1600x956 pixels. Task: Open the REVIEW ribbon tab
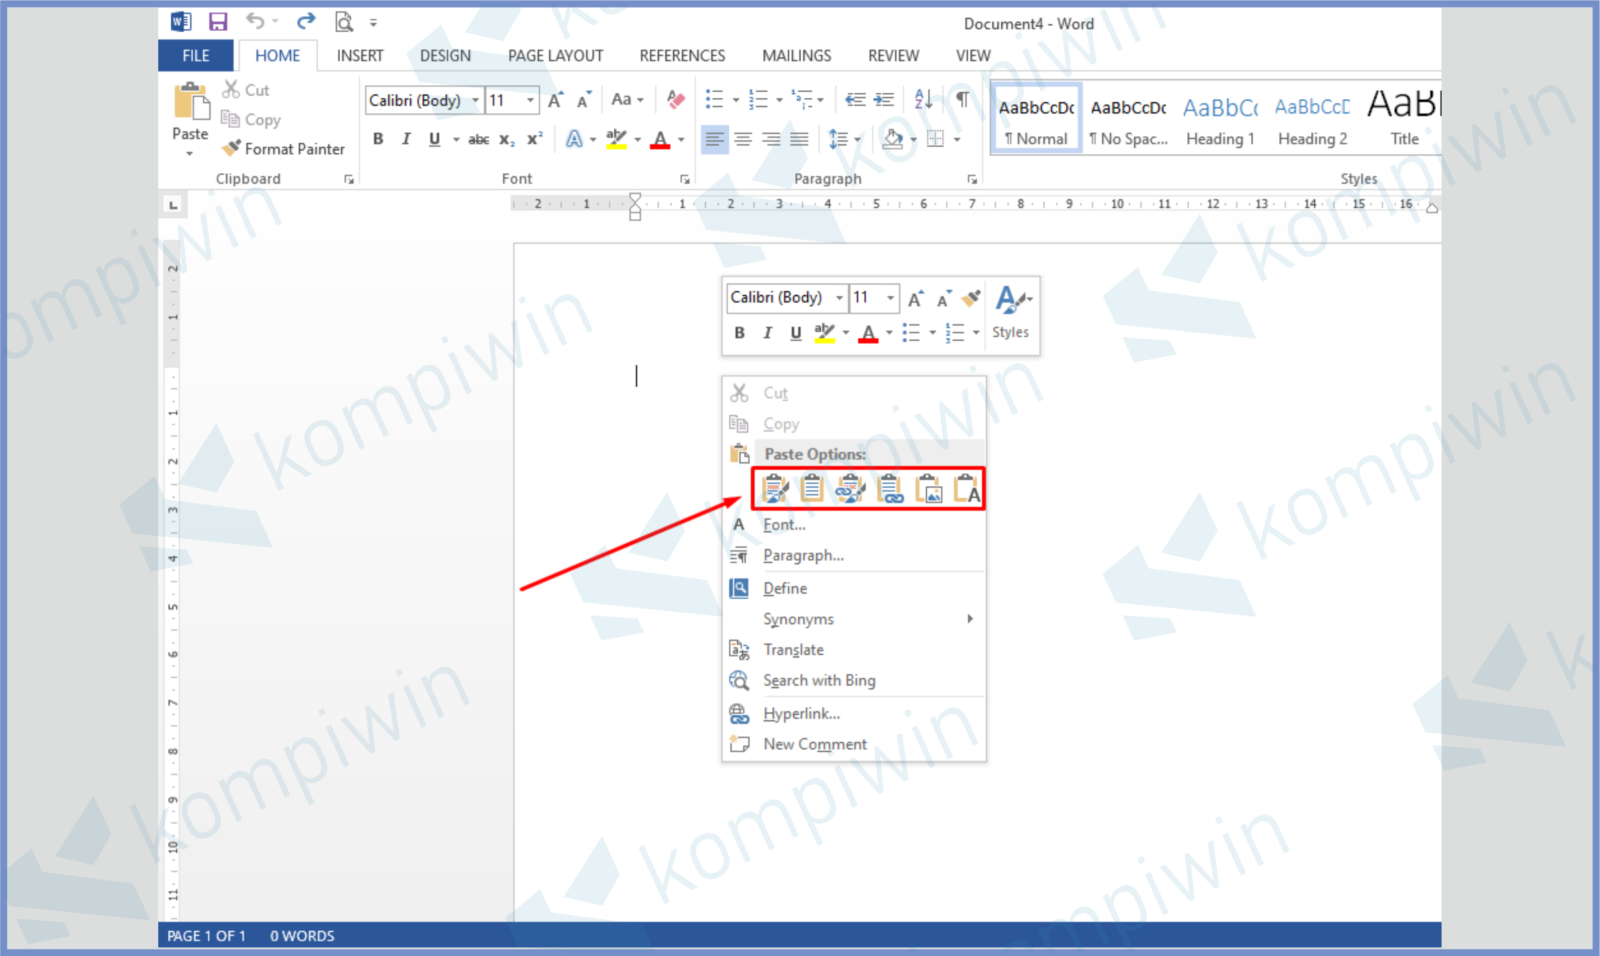pyautogui.click(x=893, y=55)
